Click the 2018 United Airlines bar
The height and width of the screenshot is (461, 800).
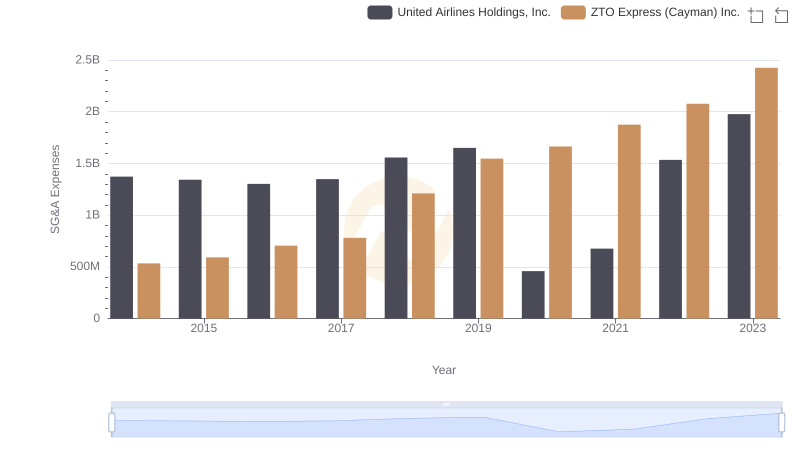[396, 238]
